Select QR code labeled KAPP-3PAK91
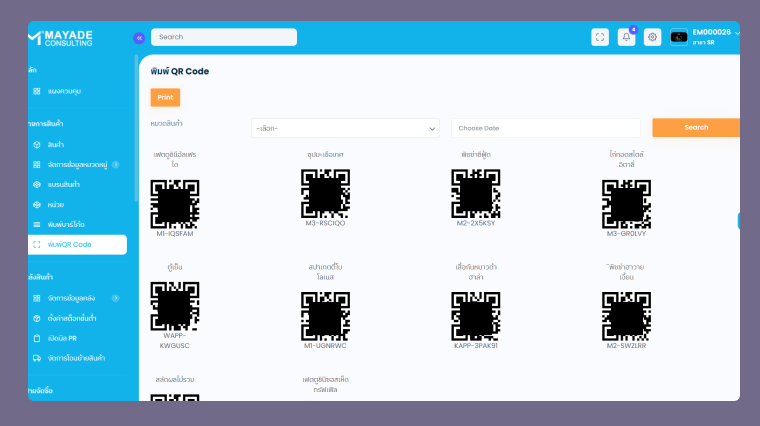760x426 pixels. tap(475, 316)
